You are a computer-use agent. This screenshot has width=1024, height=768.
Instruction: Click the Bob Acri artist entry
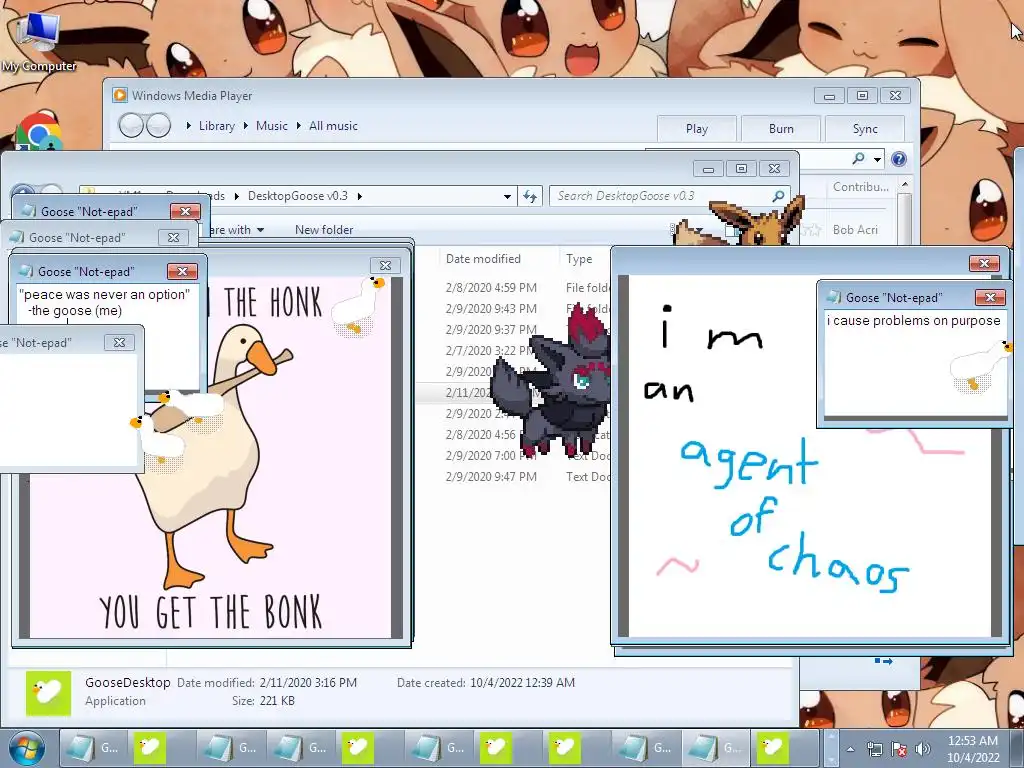coord(855,230)
